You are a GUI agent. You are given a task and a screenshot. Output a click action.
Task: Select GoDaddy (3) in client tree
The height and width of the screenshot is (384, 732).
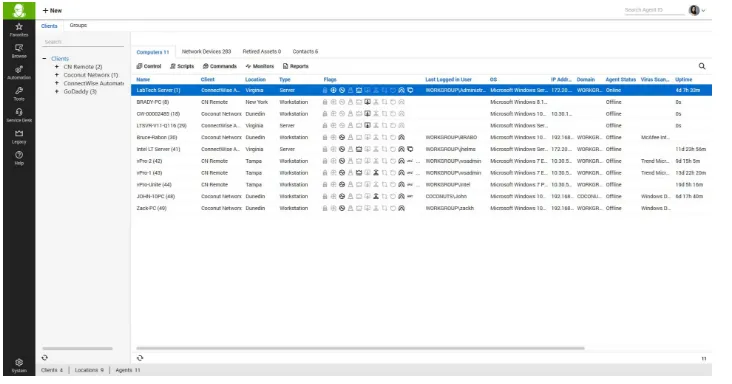(80, 91)
